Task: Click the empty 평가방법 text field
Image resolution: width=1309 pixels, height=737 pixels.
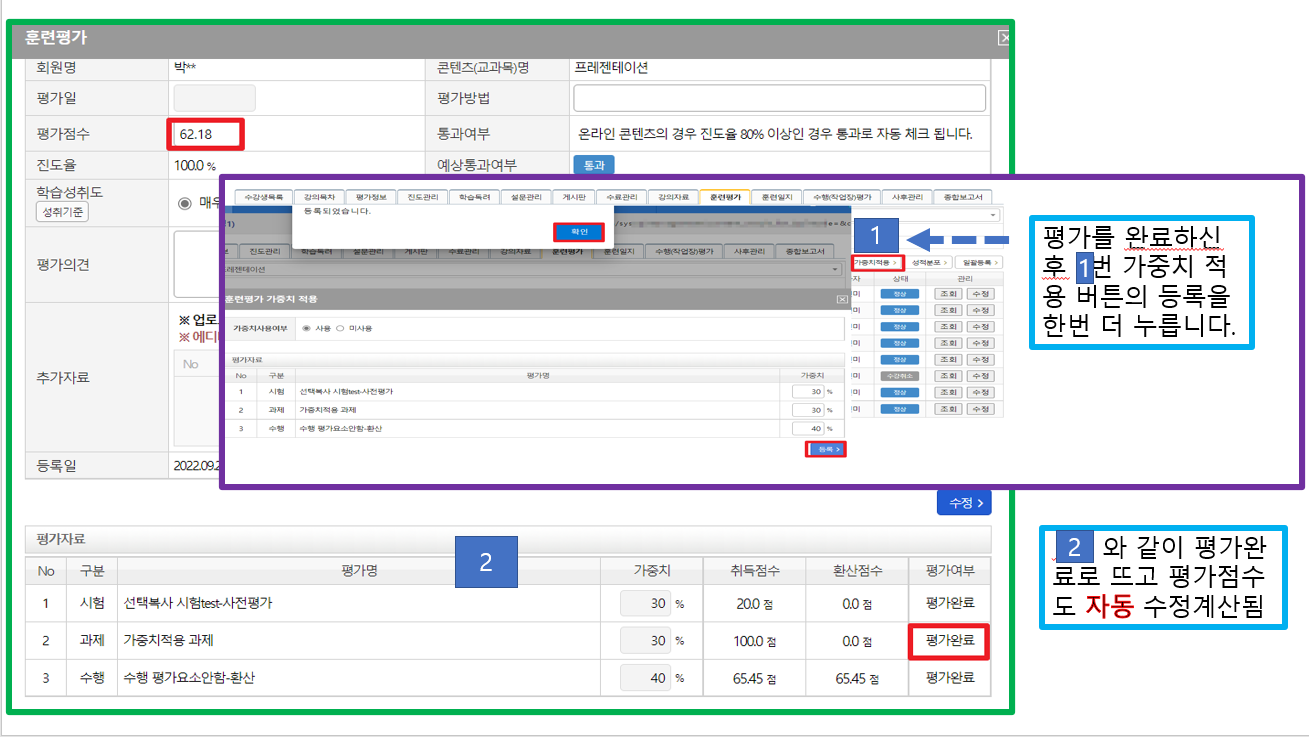Action: [778, 98]
